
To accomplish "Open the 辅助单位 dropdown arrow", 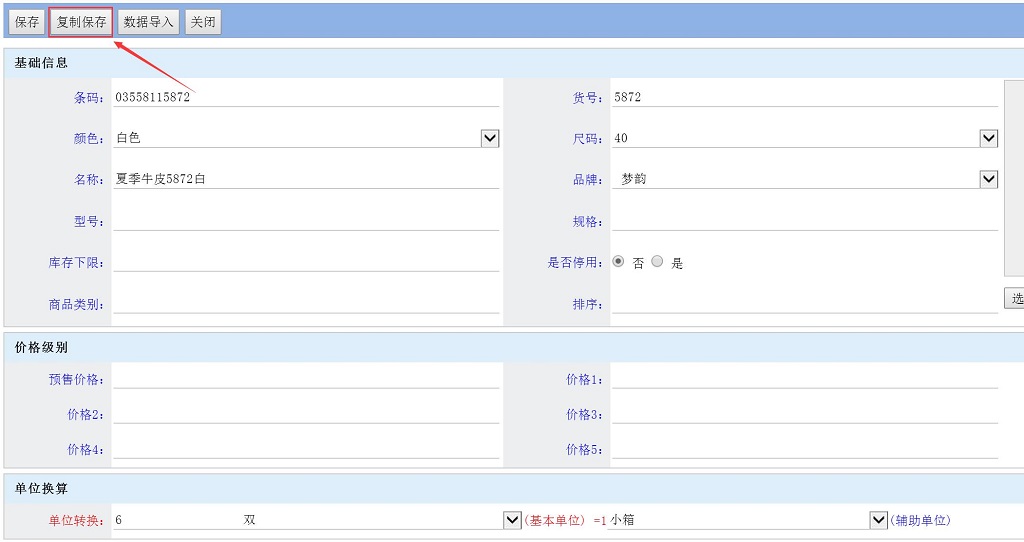I will pyautogui.click(x=879, y=520).
